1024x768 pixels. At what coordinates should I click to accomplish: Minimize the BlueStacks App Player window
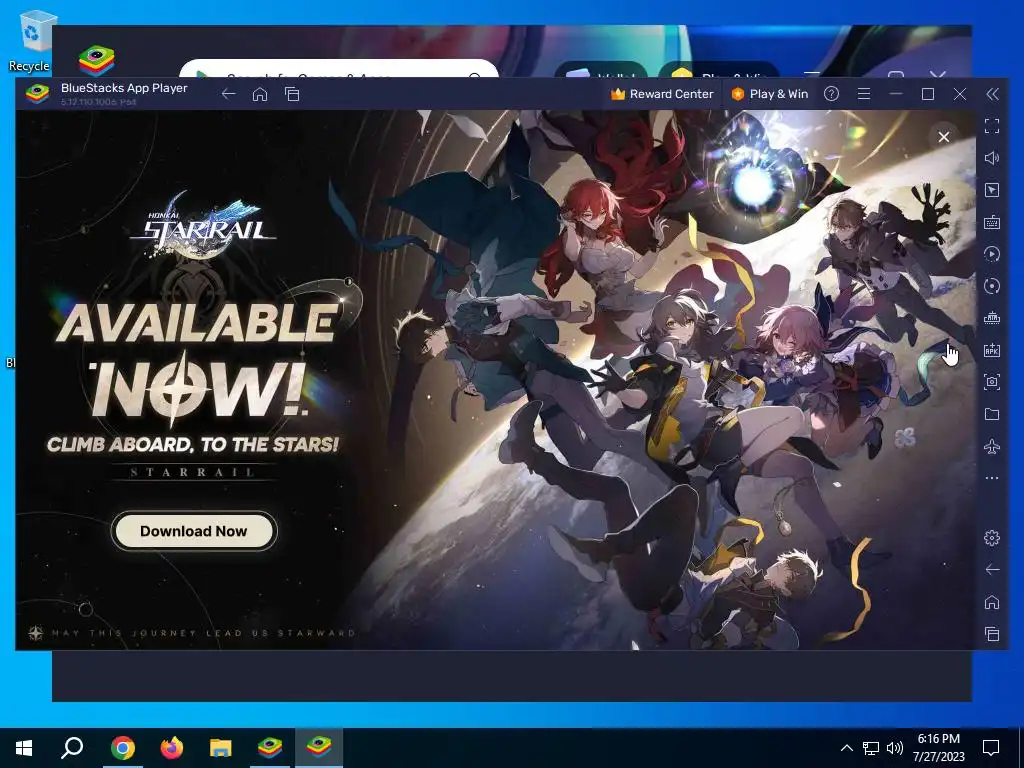[x=895, y=94]
